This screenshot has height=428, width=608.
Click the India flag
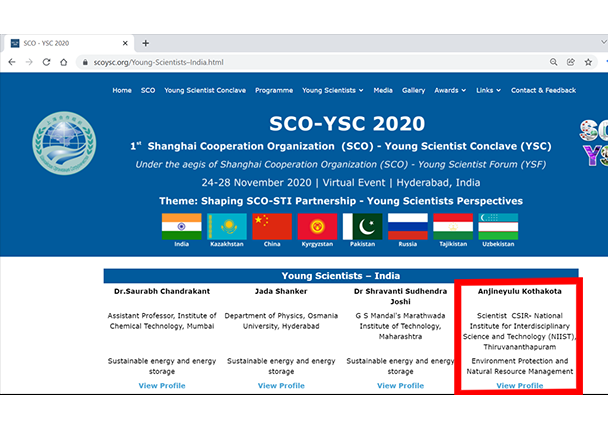tap(181, 226)
